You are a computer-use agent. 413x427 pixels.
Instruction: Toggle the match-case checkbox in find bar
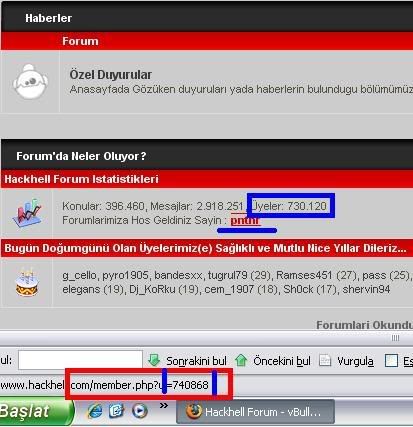[391, 360]
